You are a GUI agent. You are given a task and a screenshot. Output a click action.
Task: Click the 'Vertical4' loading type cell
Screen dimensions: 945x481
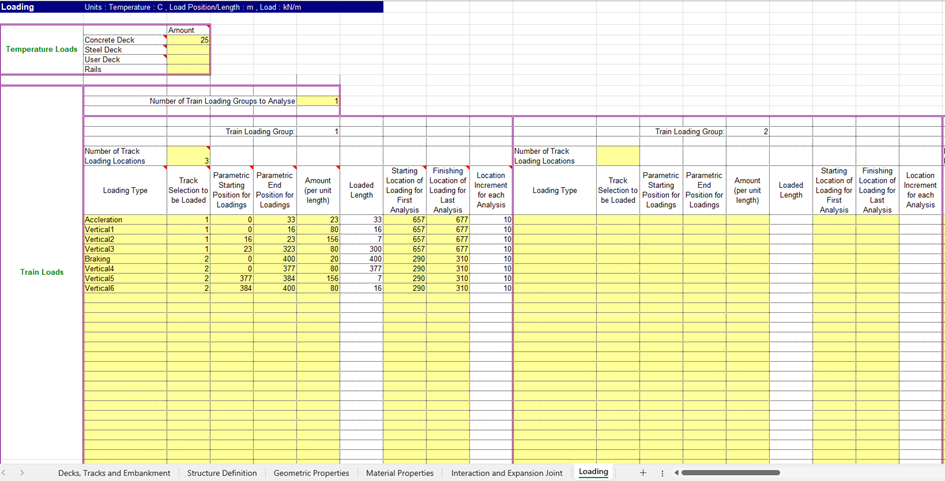click(x=125, y=268)
